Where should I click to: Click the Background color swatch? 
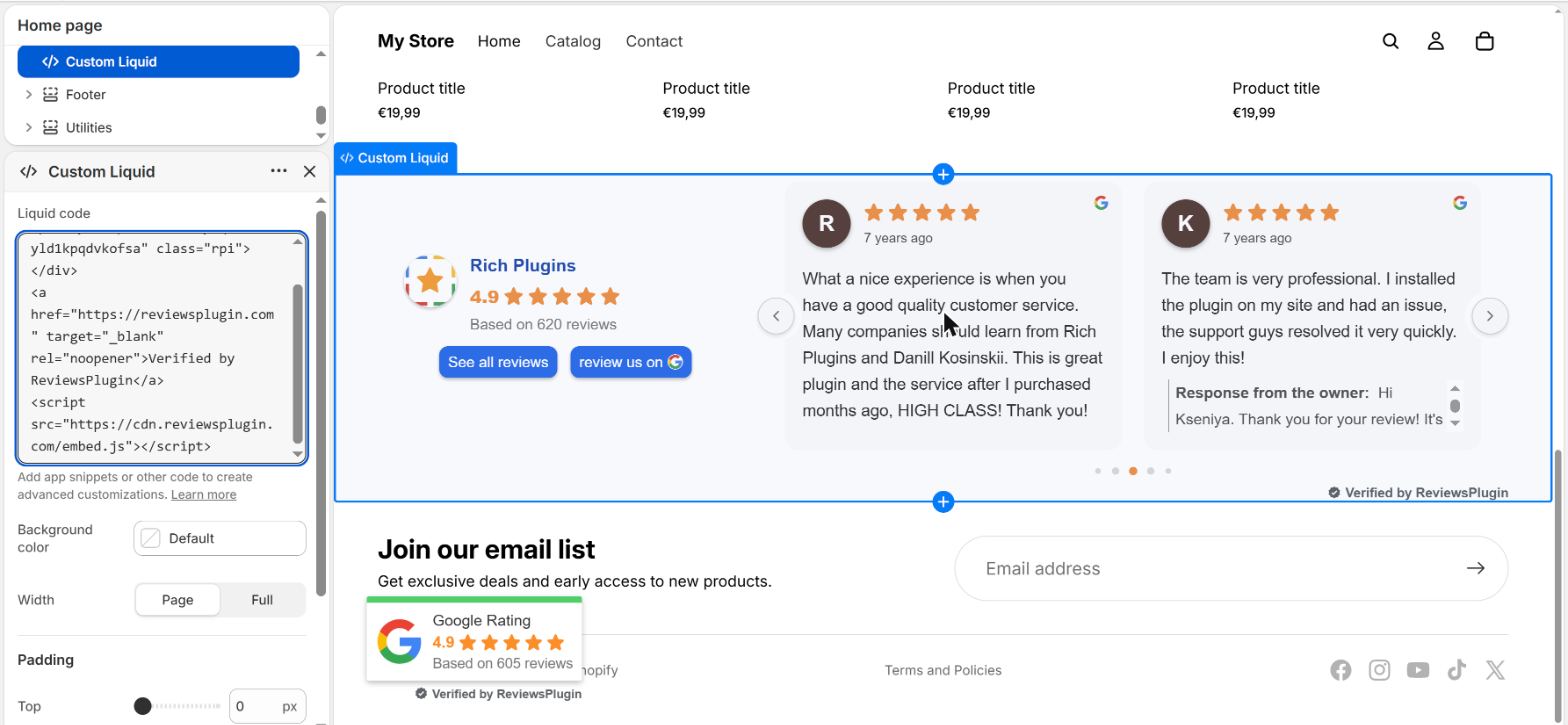tap(150, 538)
